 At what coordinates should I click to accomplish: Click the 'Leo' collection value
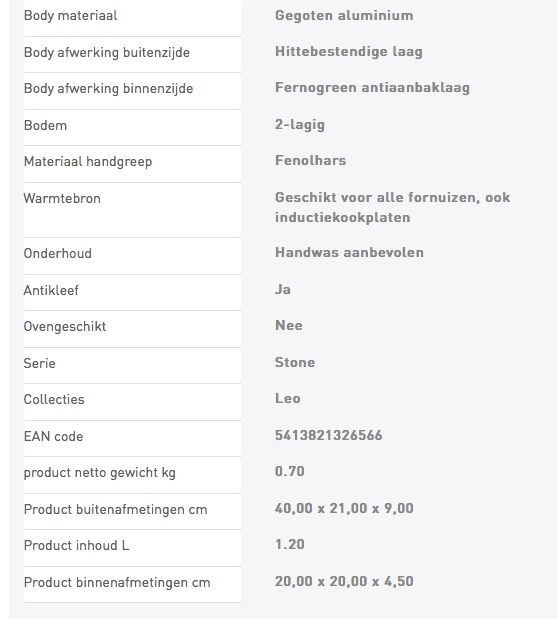287,399
